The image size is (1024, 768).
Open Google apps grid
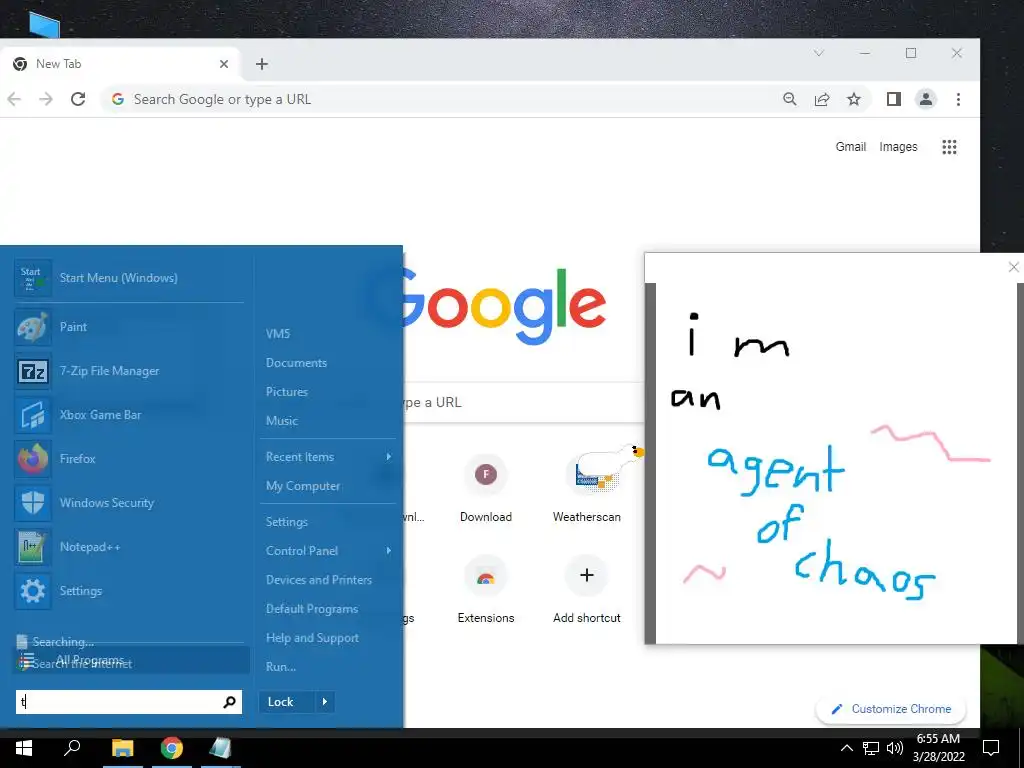click(949, 147)
